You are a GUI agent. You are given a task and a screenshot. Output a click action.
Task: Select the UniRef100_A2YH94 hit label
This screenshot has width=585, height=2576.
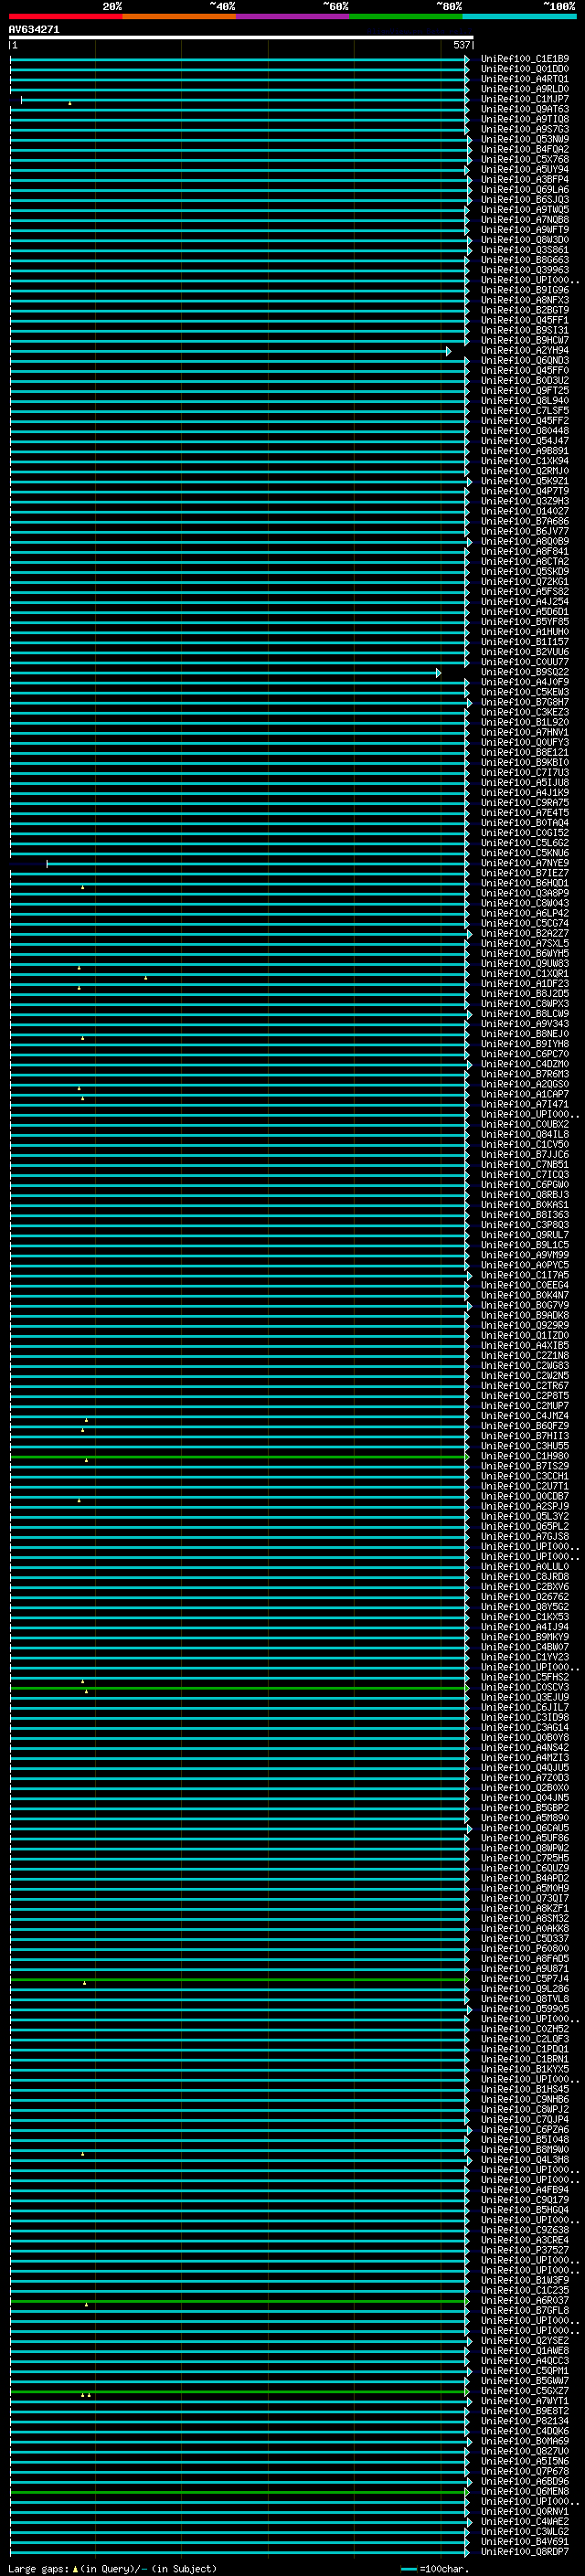[524, 350]
